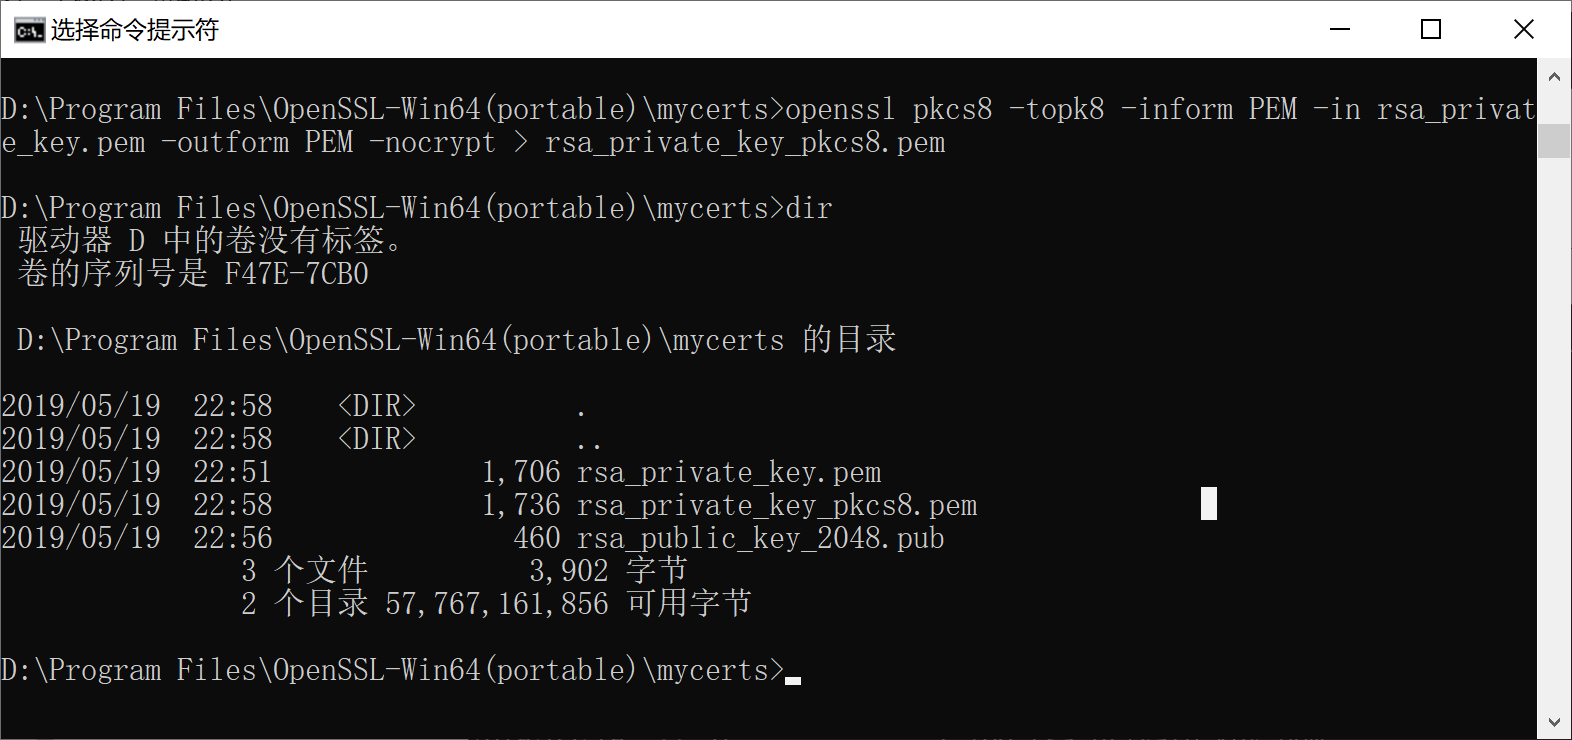Click the vertical scrollbar thumb
This screenshot has width=1572, height=740.
click(x=1553, y=140)
